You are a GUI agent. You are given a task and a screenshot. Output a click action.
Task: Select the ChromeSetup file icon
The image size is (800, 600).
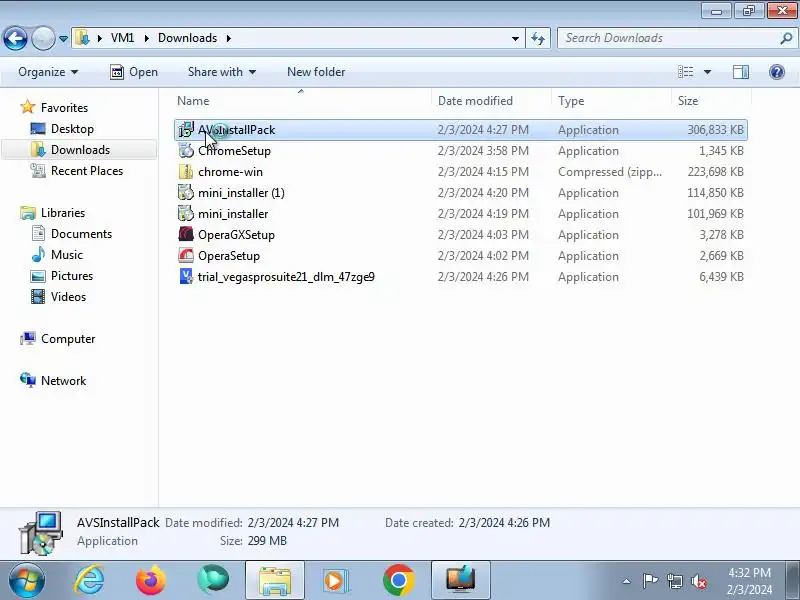pos(186,151)
